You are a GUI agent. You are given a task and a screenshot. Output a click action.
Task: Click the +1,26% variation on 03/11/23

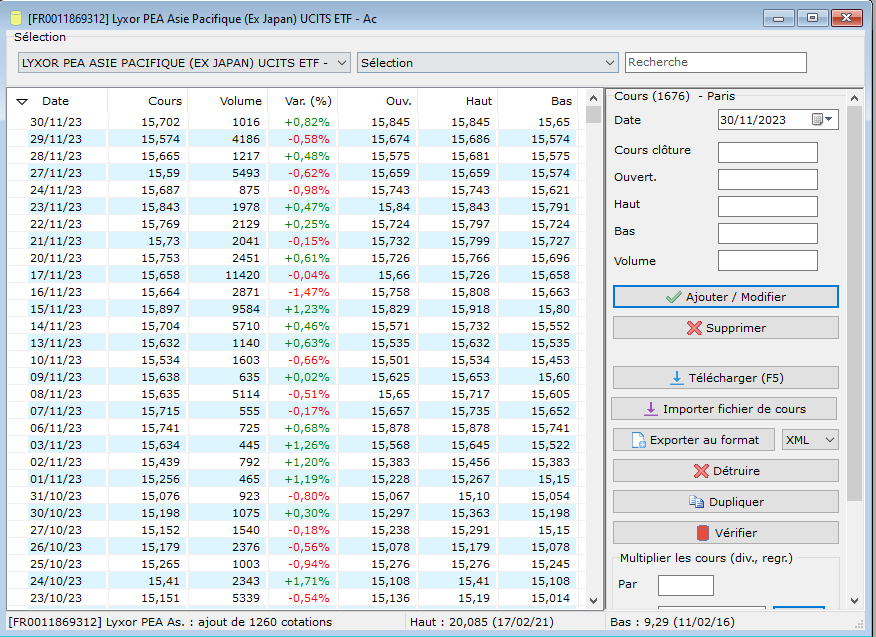[x=307, y=445]
